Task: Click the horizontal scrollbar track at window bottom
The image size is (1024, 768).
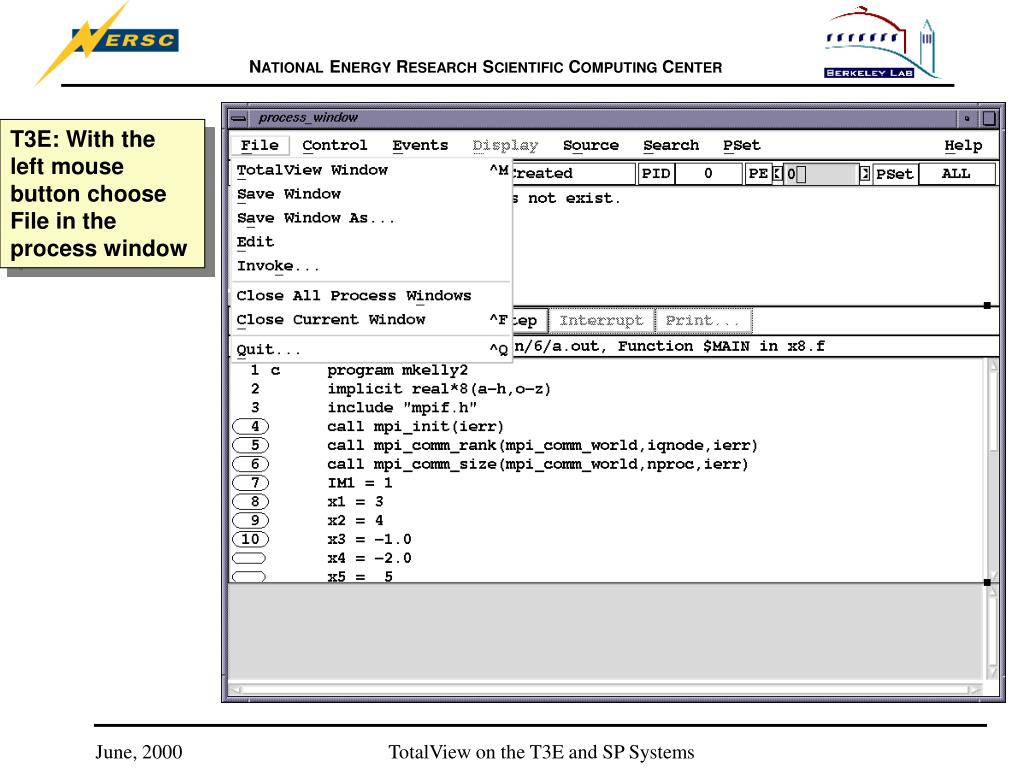Action: pyautogui.click(x=605, y=689)
